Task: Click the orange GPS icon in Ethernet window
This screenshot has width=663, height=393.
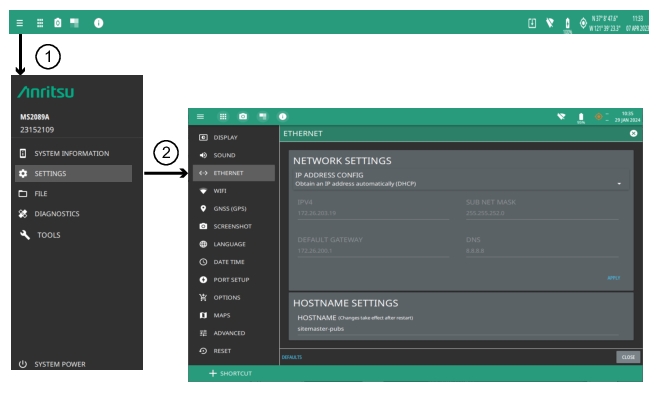Action: (598, 116)
